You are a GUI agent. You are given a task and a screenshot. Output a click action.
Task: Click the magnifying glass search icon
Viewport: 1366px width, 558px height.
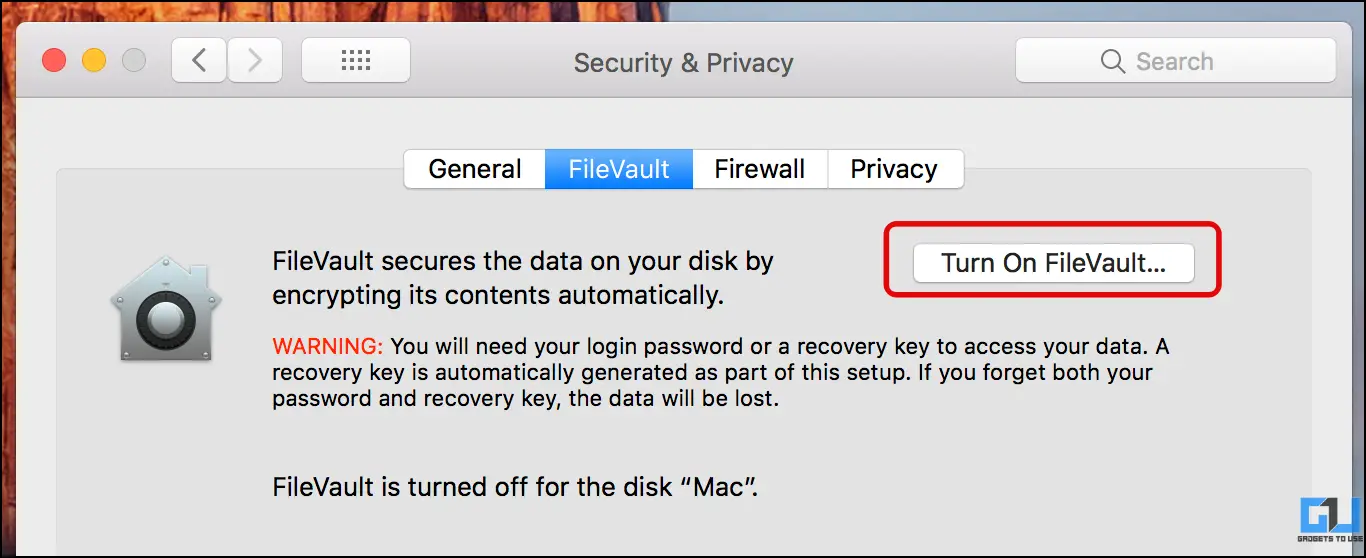click(x=1113, y=61)
